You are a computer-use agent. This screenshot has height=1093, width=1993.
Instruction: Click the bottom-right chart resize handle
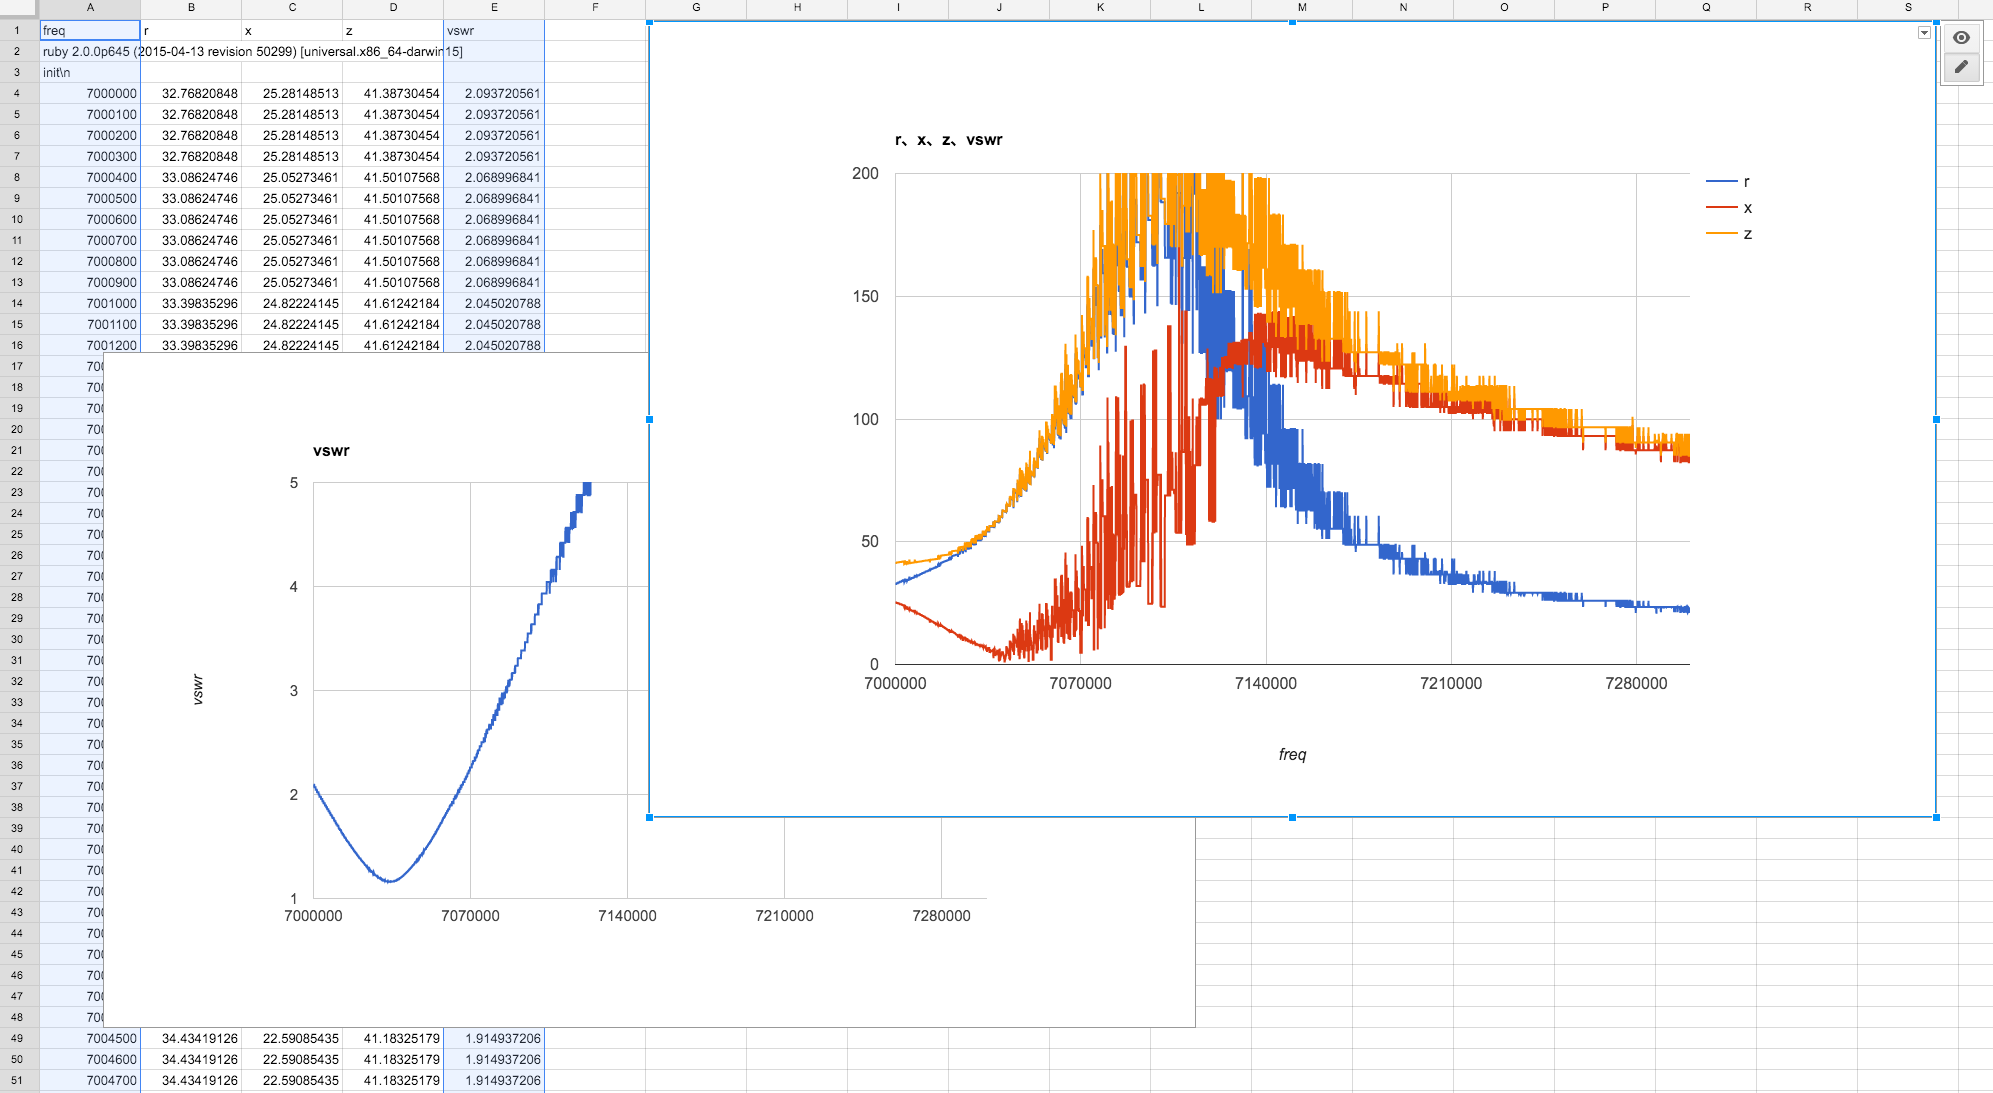[x=1936, y=817]
